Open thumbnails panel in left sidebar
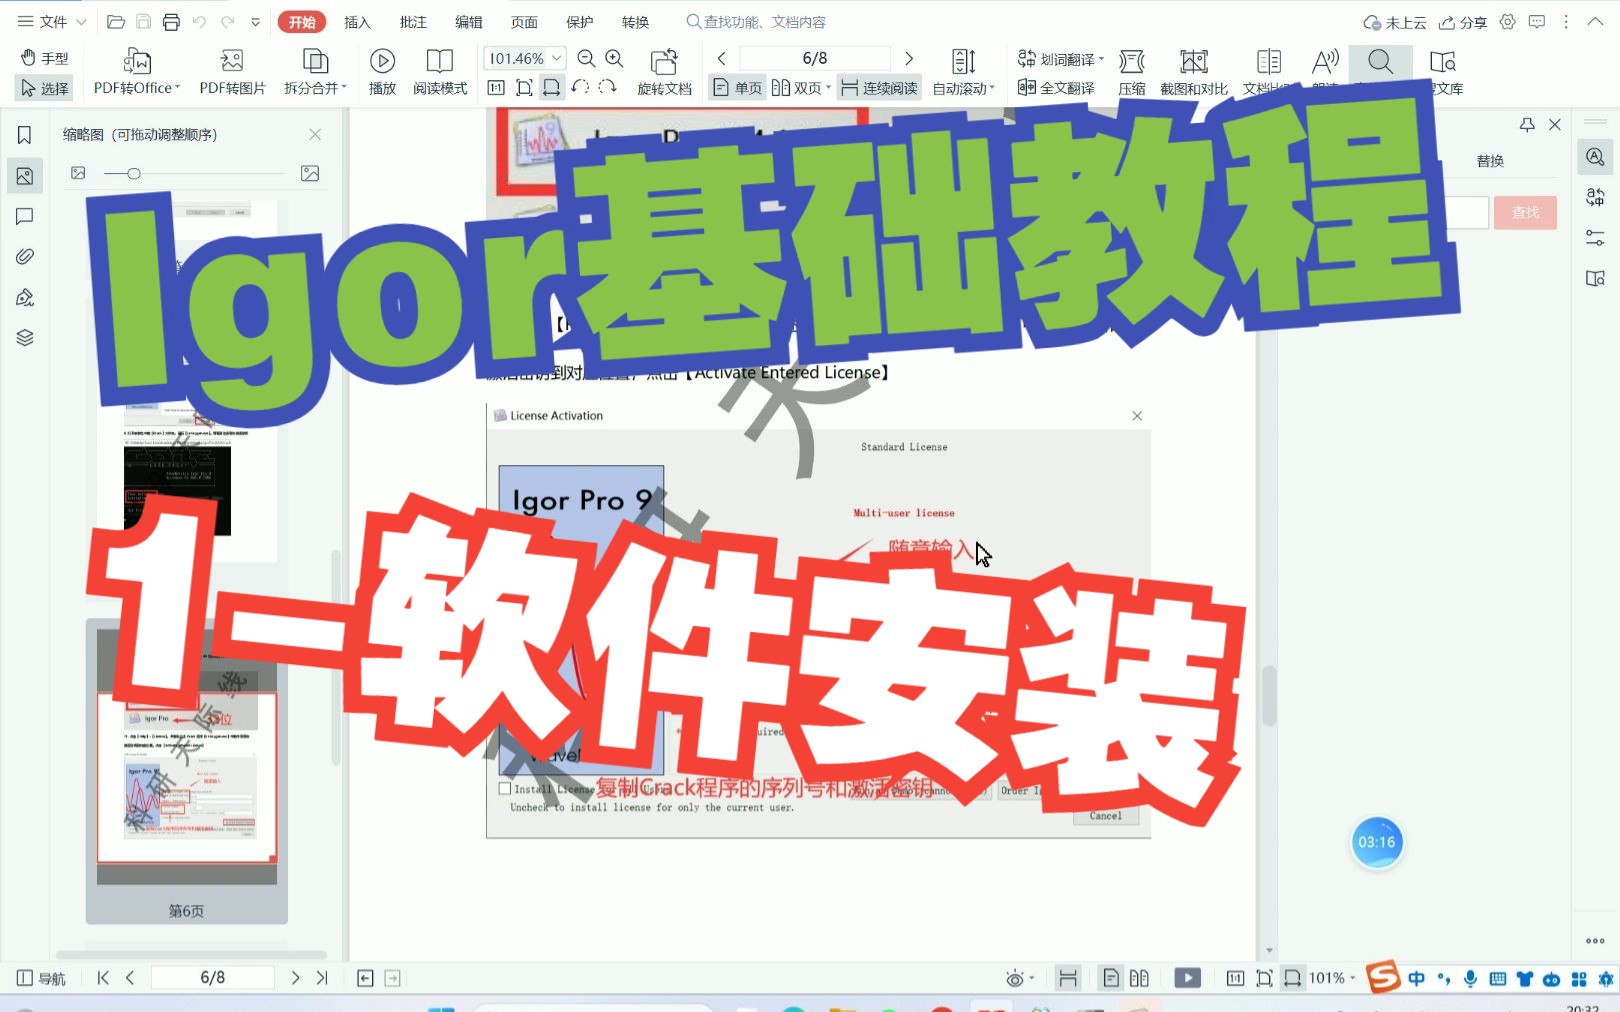Image resolution: width=1620 pixels, height=1012 pixels. [x=25, y=176]
